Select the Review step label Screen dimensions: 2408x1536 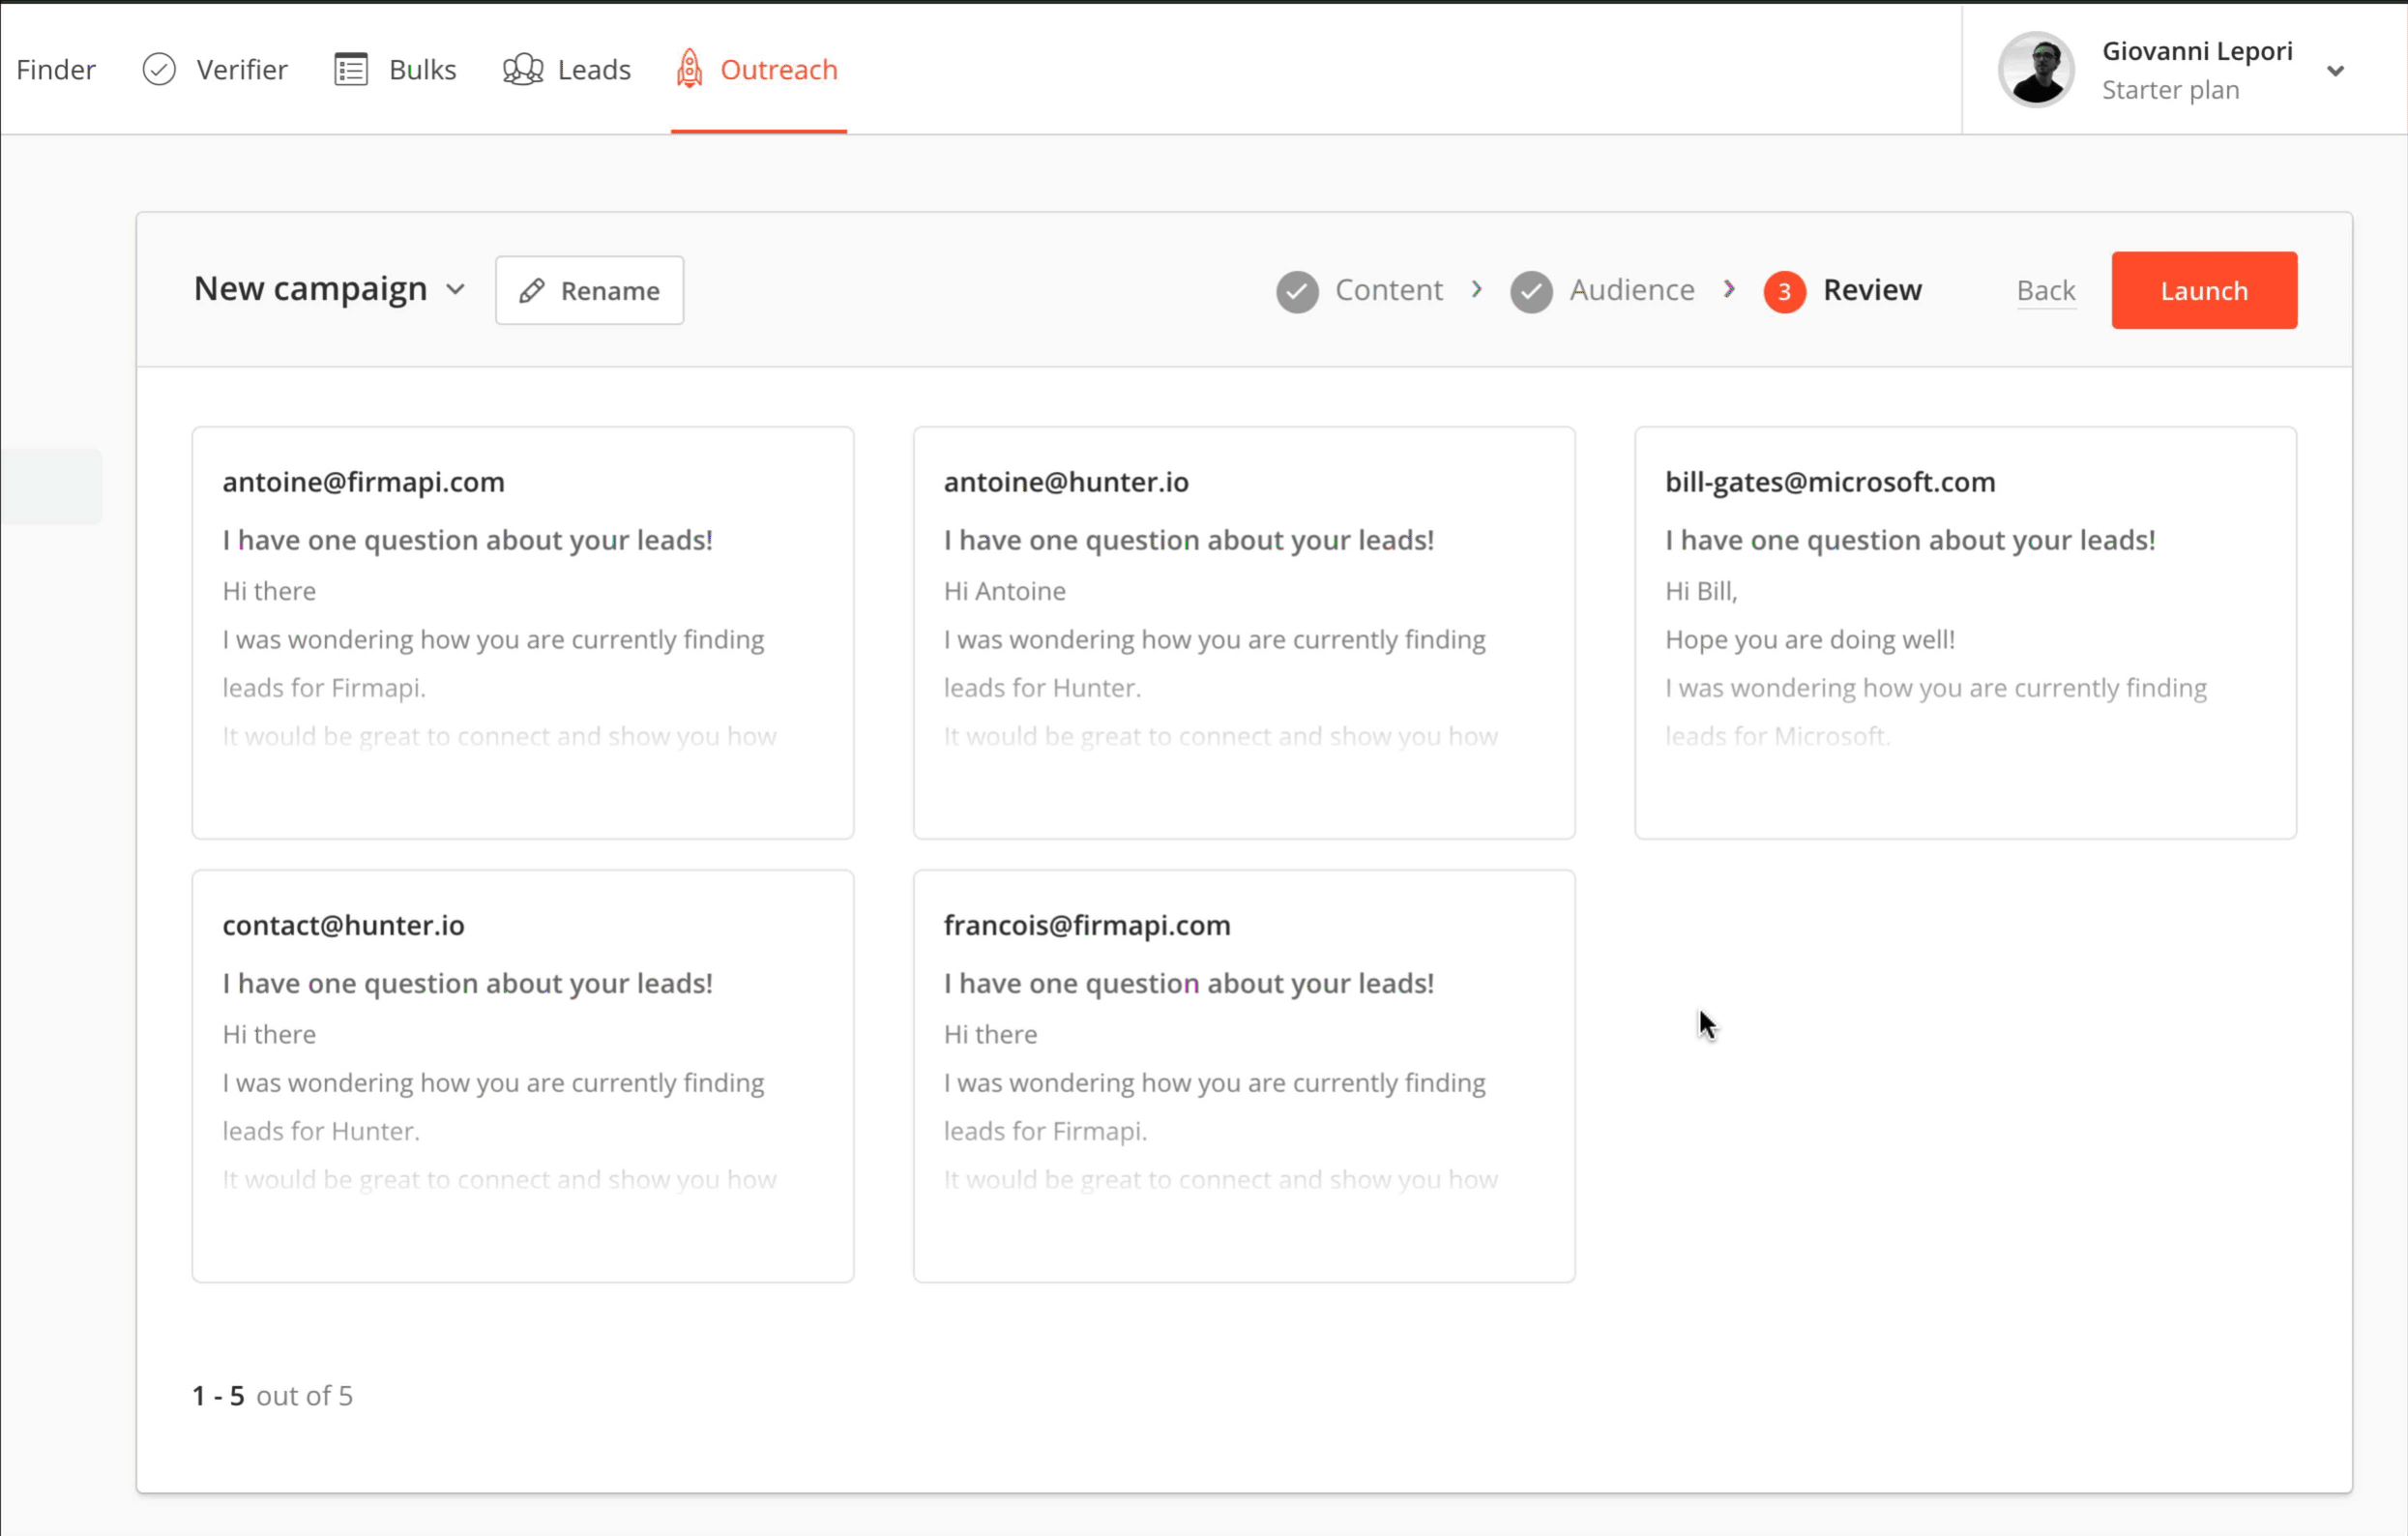[1872, 290]
